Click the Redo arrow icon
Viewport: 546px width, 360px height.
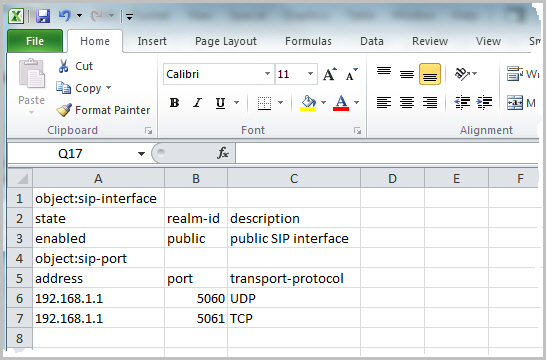[x=97, y=16]
